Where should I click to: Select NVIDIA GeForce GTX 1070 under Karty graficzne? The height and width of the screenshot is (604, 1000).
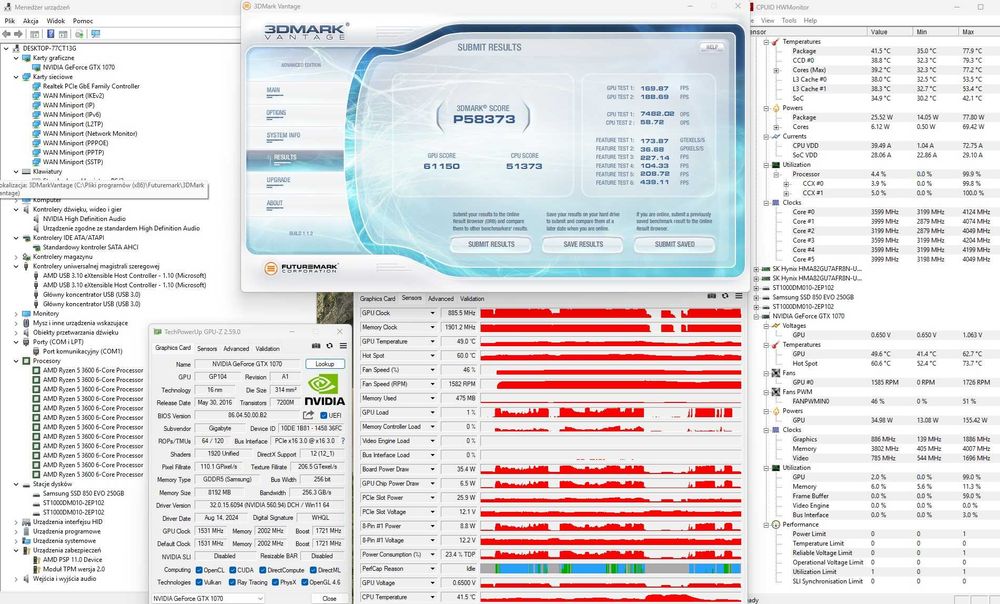78,67
